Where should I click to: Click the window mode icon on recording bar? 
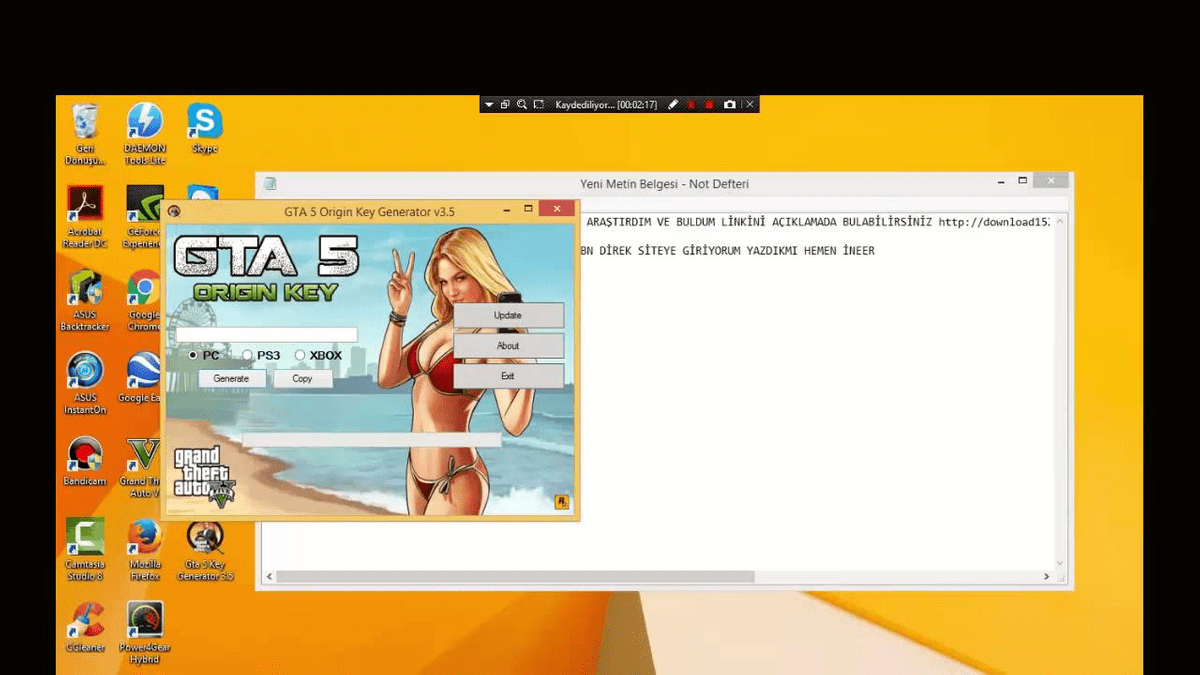coord(505,104)
